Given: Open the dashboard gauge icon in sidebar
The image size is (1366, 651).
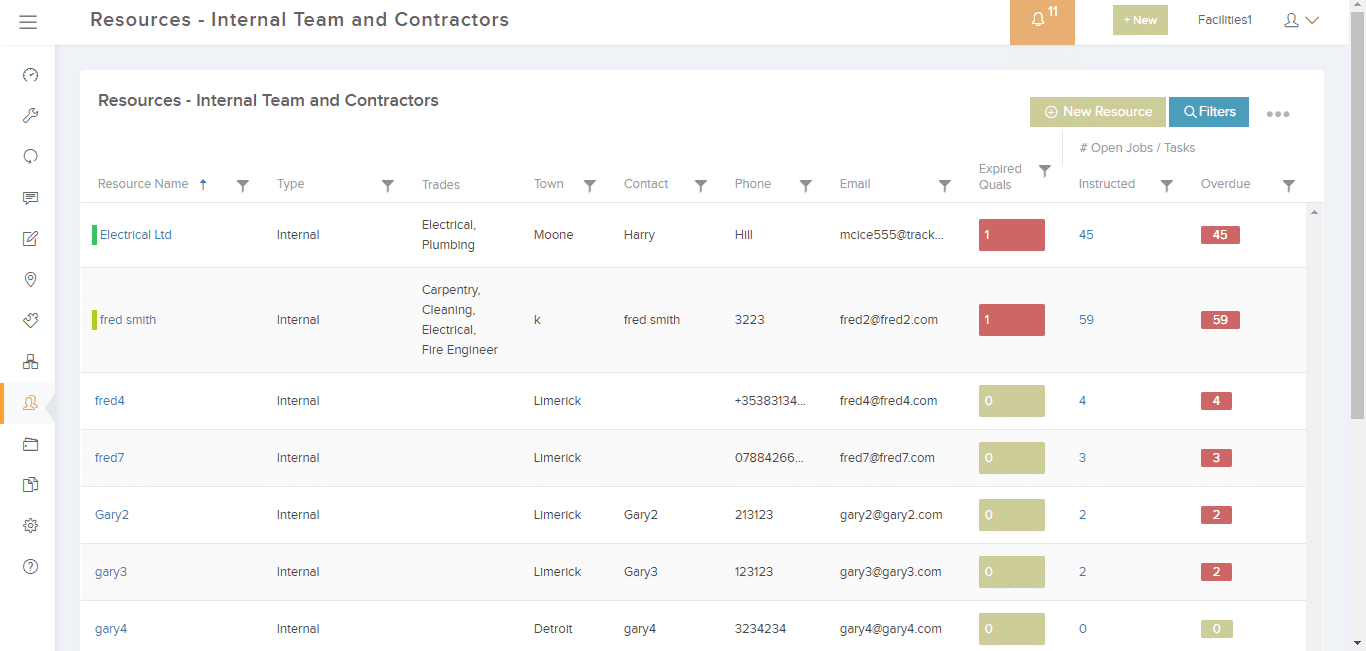Looking at the screenshot, I should coord(30,75).
